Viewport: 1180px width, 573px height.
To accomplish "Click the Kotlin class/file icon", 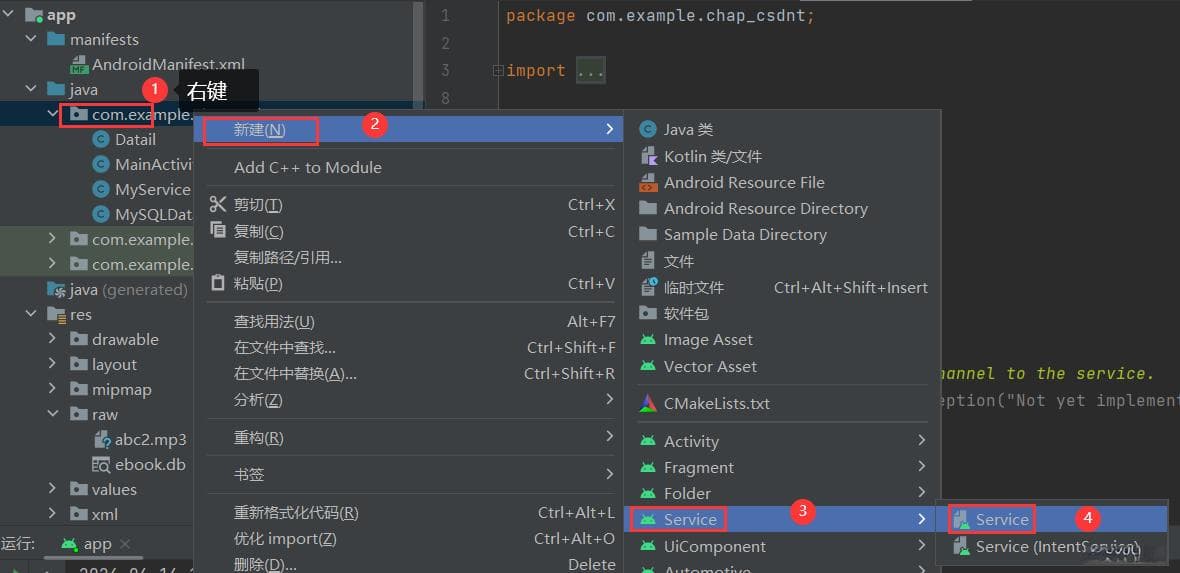I will click(648, 156).
